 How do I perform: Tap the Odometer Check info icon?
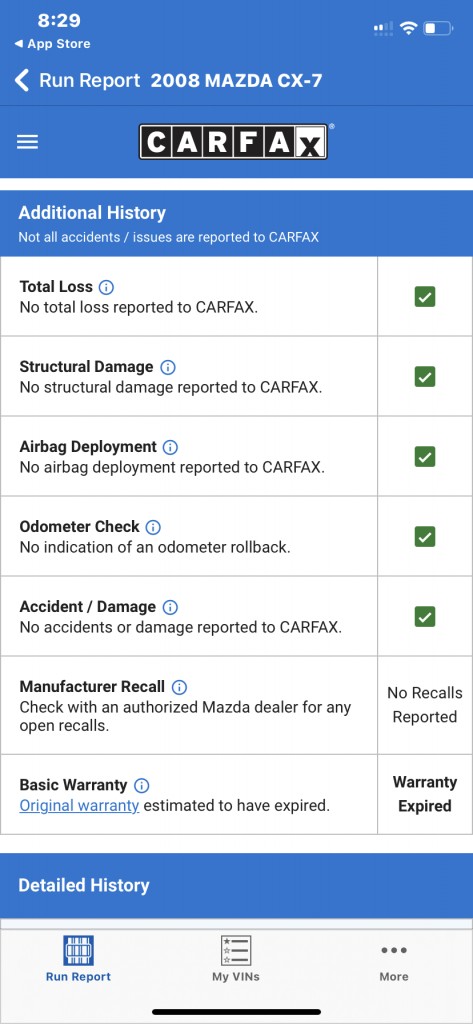(x=154, y=527)
